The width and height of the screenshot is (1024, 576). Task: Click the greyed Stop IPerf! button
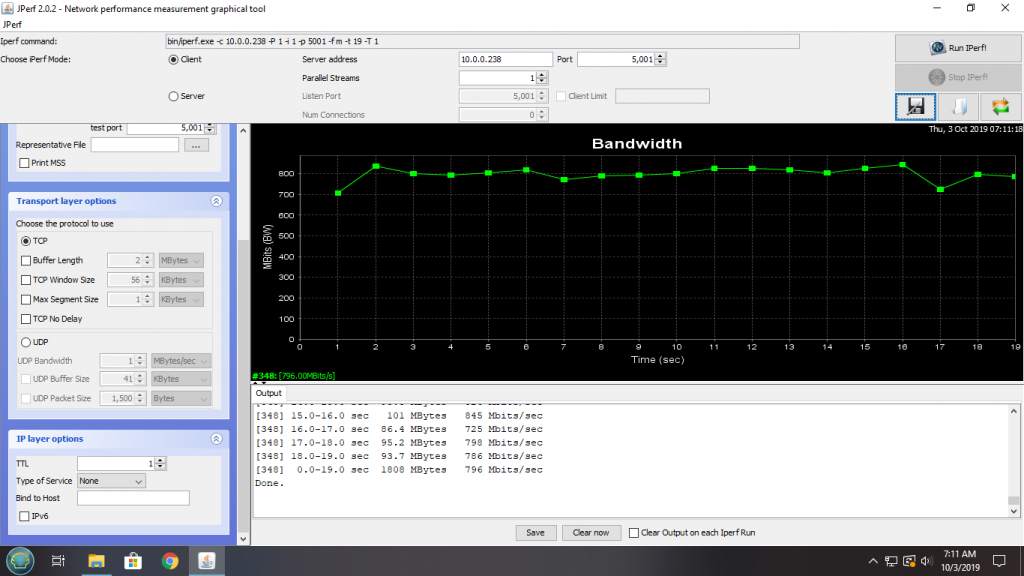957,77
